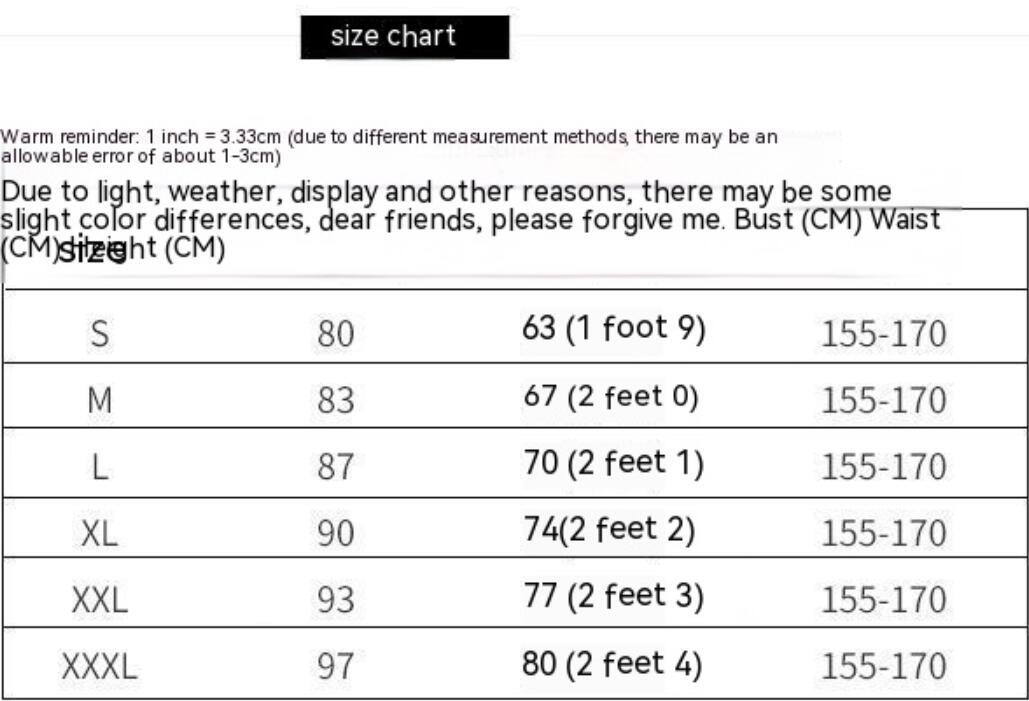1029x701 pixels.
Task: Click the bust value 97
Action: [x=336, y=667]
